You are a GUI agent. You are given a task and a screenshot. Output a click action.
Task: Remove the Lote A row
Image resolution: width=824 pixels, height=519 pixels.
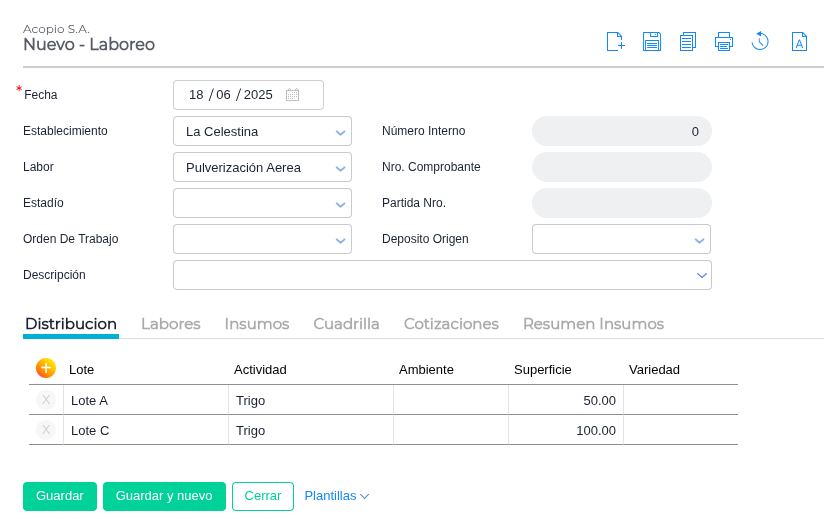pyautogui.click(x=46, y=400)
